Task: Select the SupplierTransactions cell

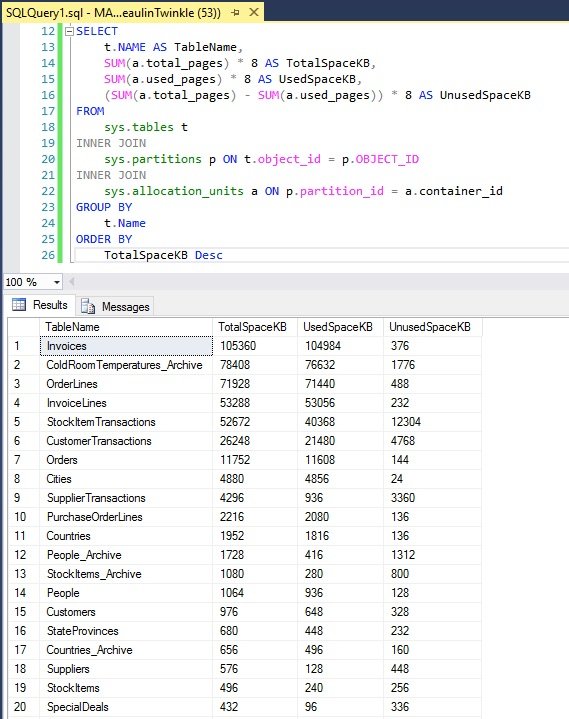Action: point(126,498)
